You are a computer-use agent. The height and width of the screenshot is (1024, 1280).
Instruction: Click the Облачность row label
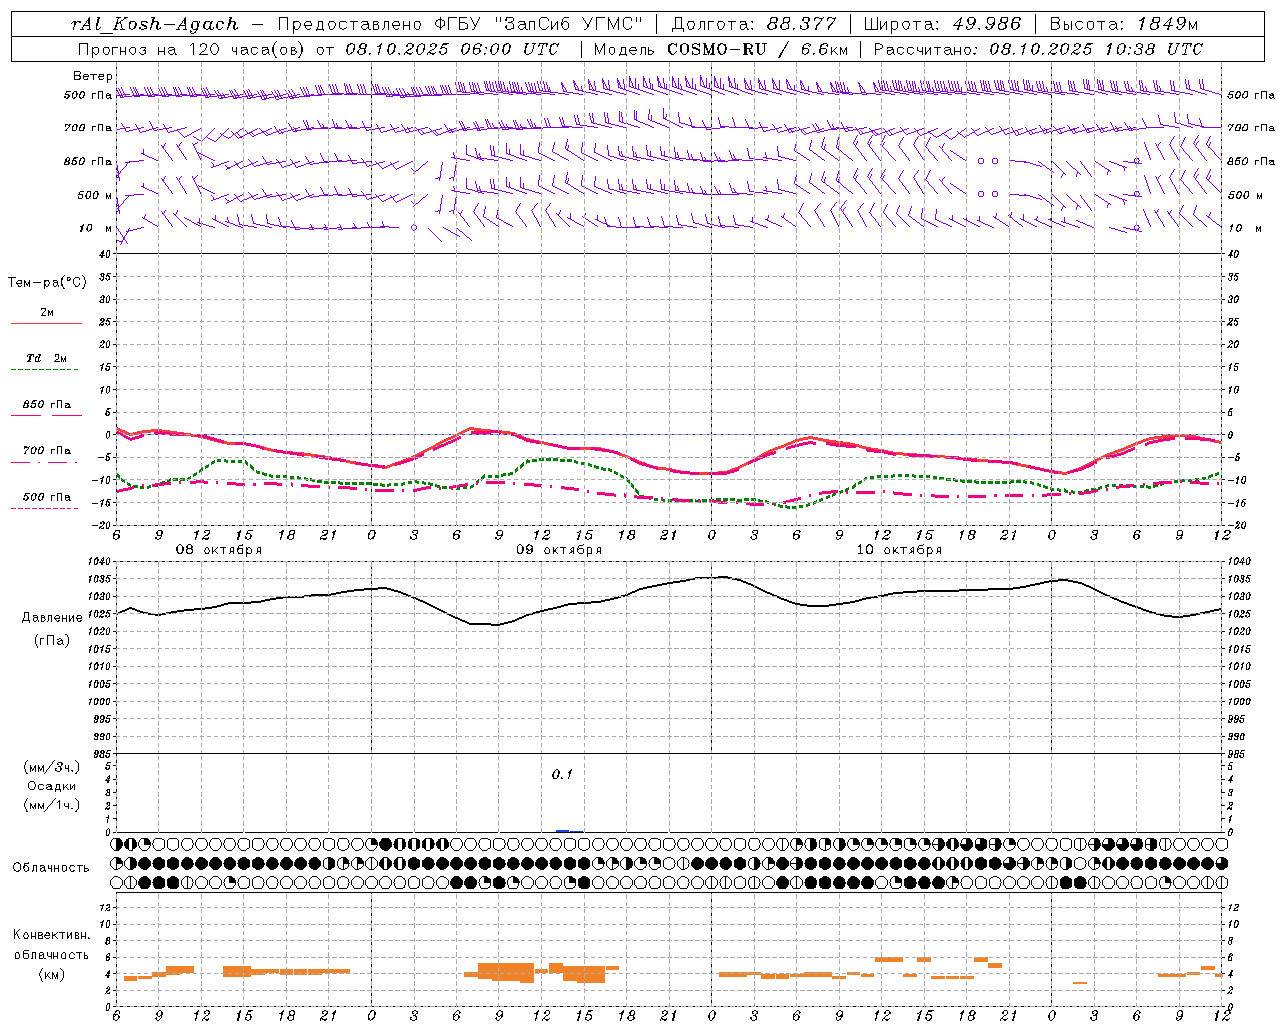point(51,868)
